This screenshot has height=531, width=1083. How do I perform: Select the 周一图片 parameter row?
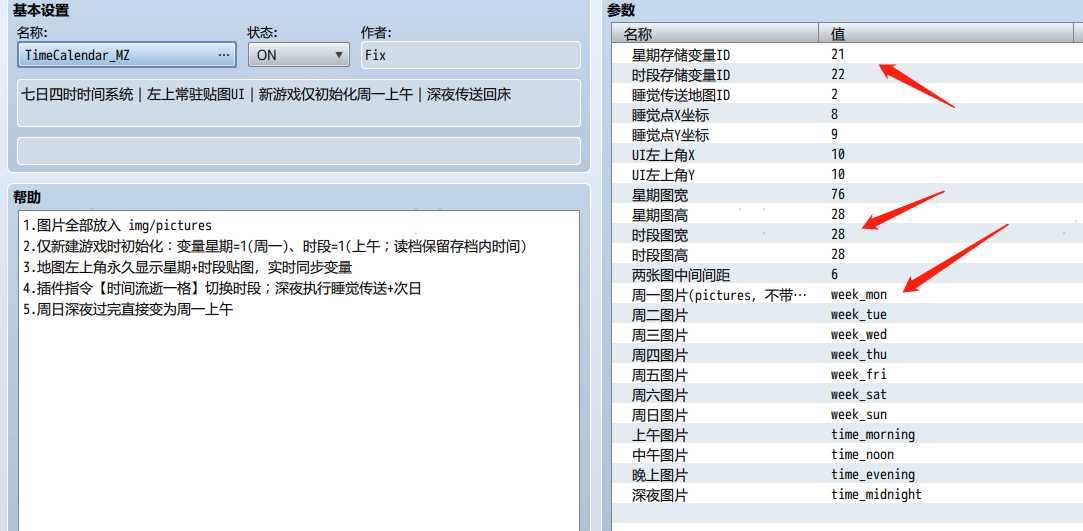(847, 294)
